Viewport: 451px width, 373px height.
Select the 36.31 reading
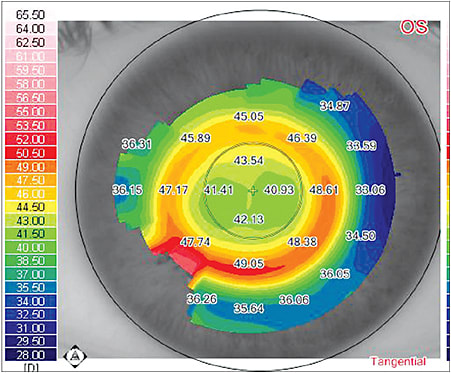[137, 144]
